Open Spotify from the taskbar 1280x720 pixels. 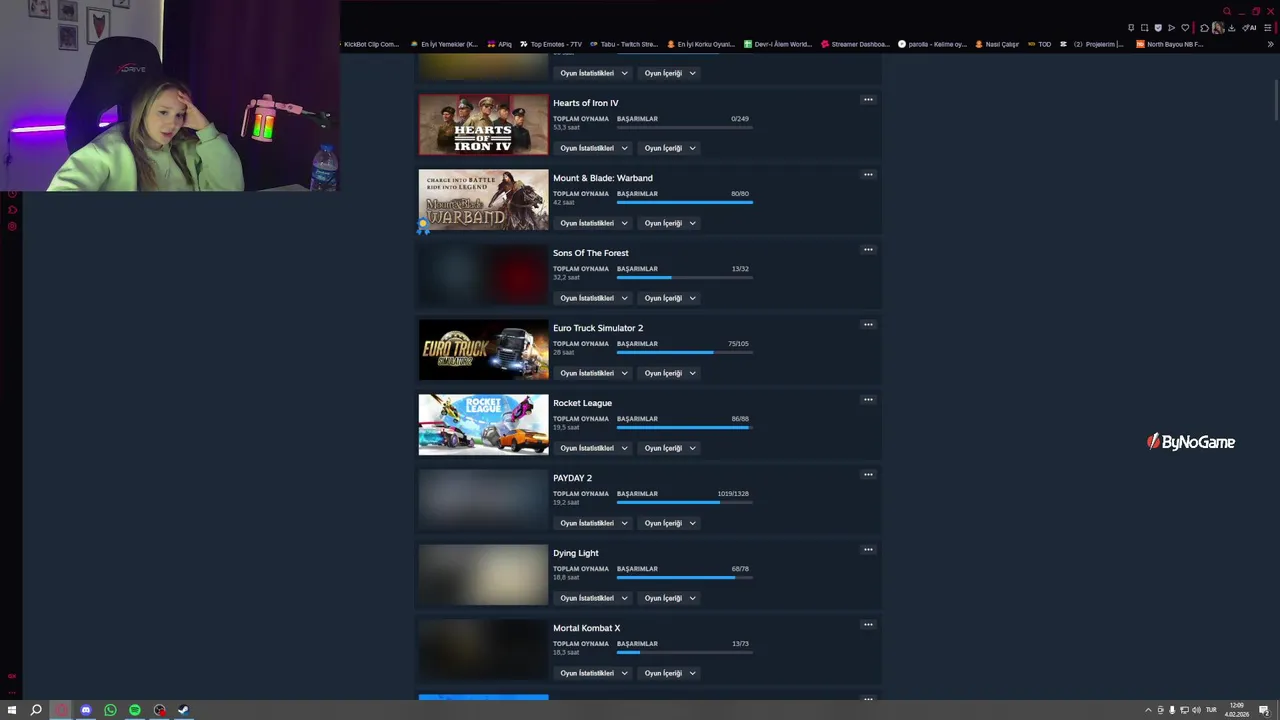[134, 710]
